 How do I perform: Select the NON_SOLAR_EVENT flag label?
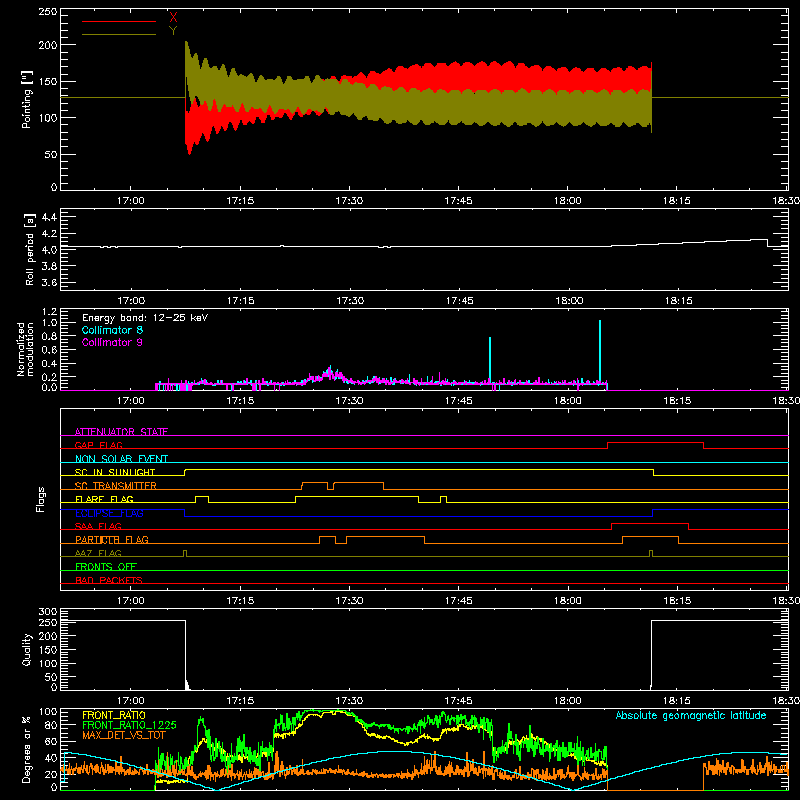click(121, 459)
